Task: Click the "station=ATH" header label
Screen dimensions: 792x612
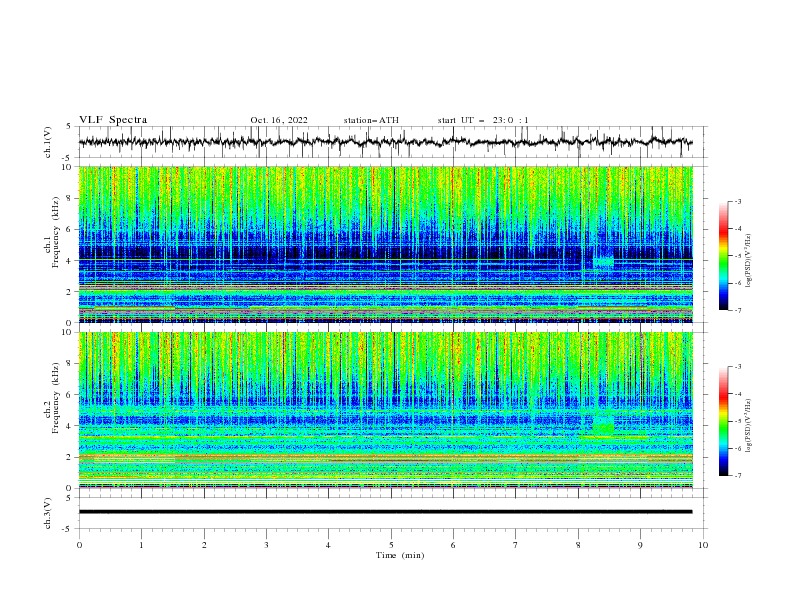Action: (371, 120)
